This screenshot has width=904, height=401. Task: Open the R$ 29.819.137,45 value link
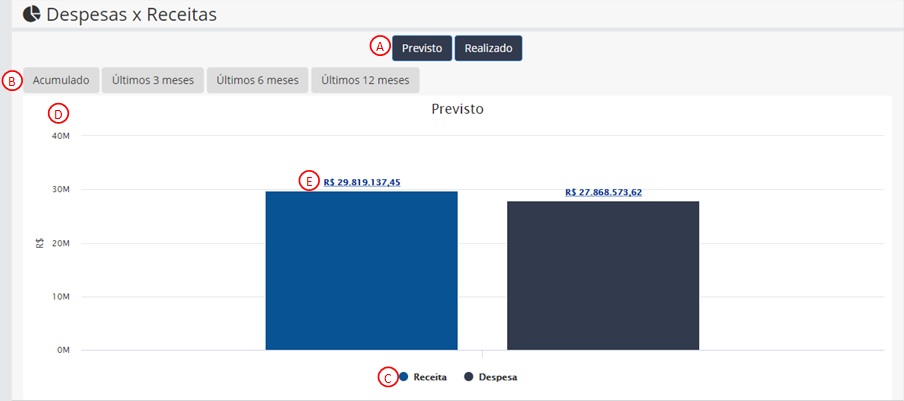(362, 182)
